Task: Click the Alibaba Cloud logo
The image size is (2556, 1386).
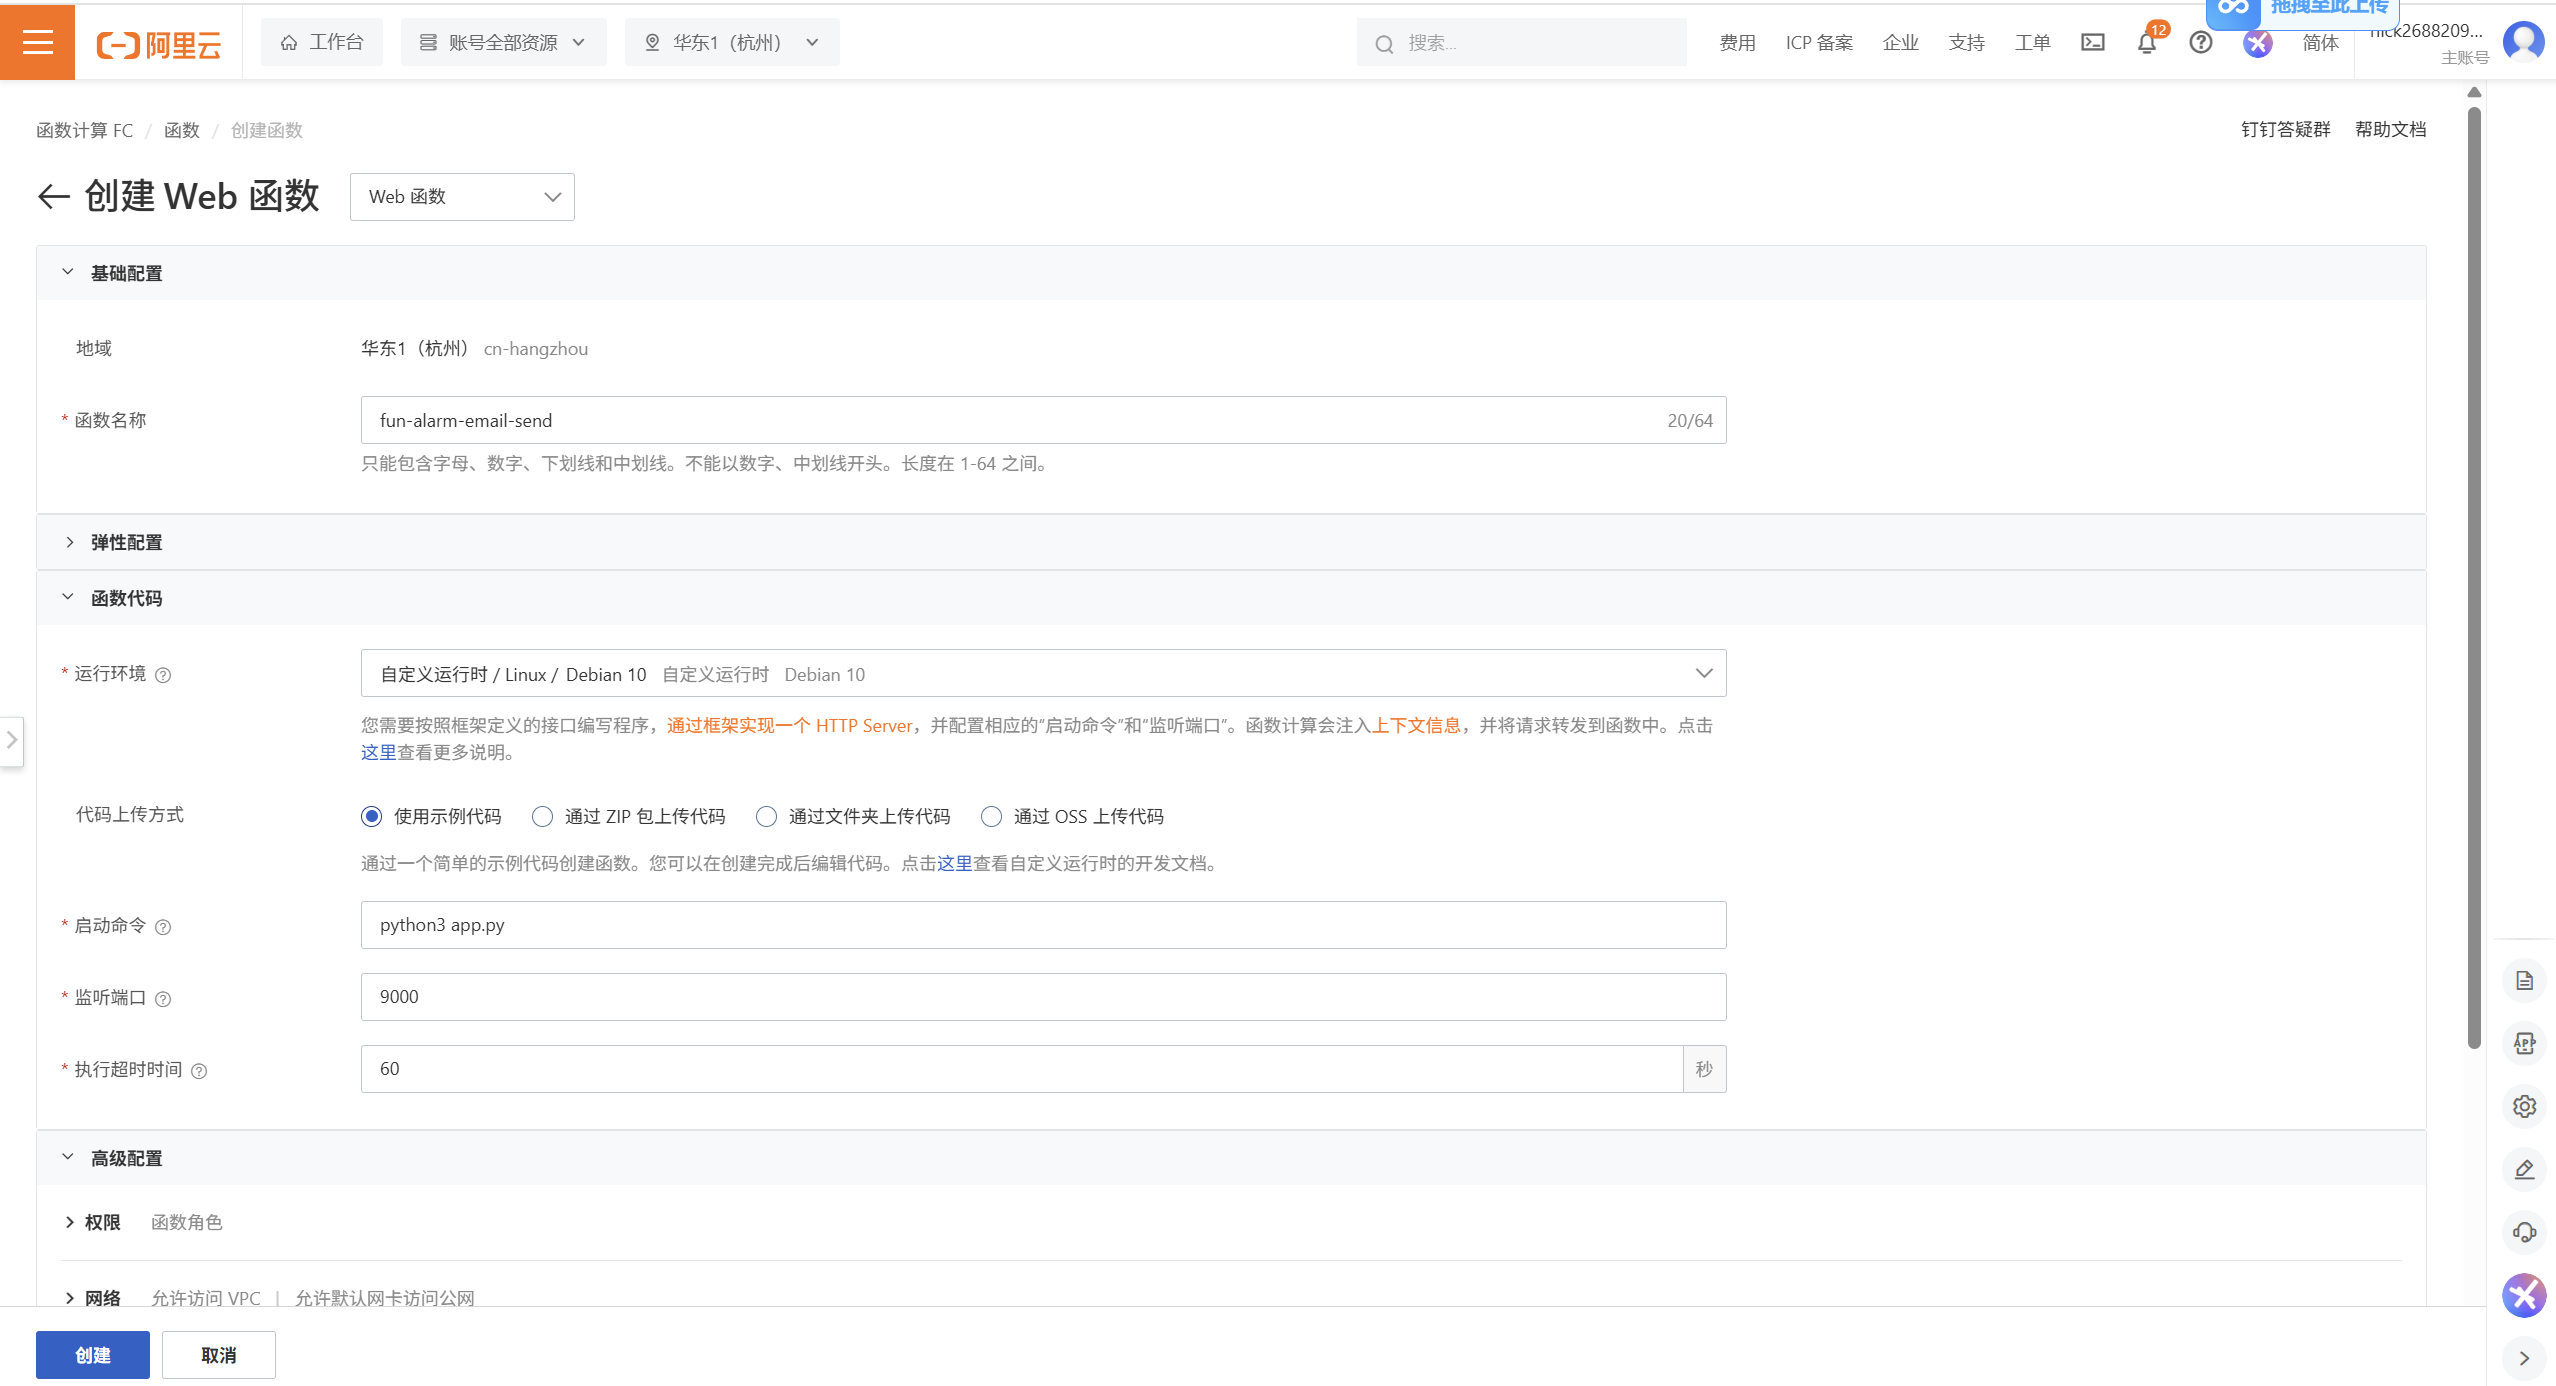Action: (158, 44)
